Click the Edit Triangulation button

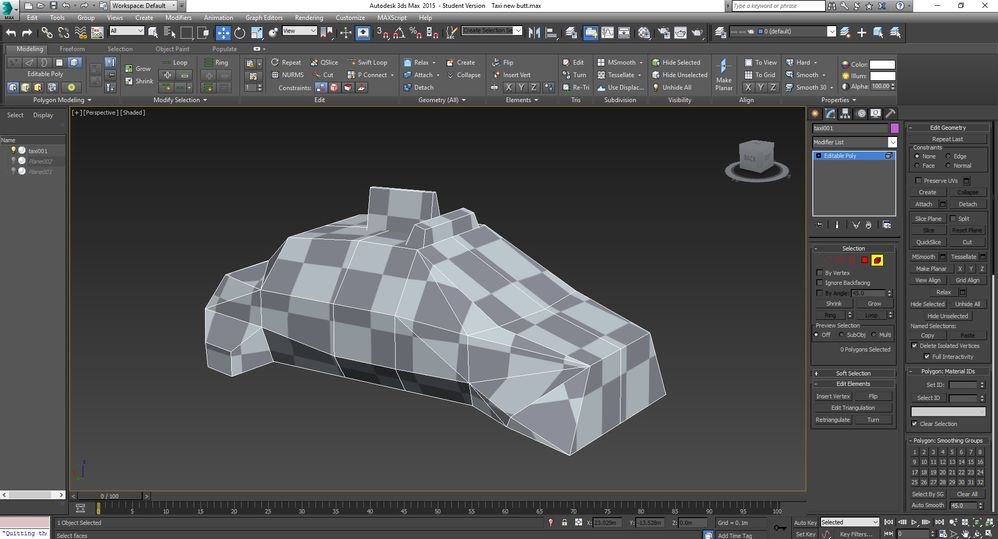tap(852, 407)
